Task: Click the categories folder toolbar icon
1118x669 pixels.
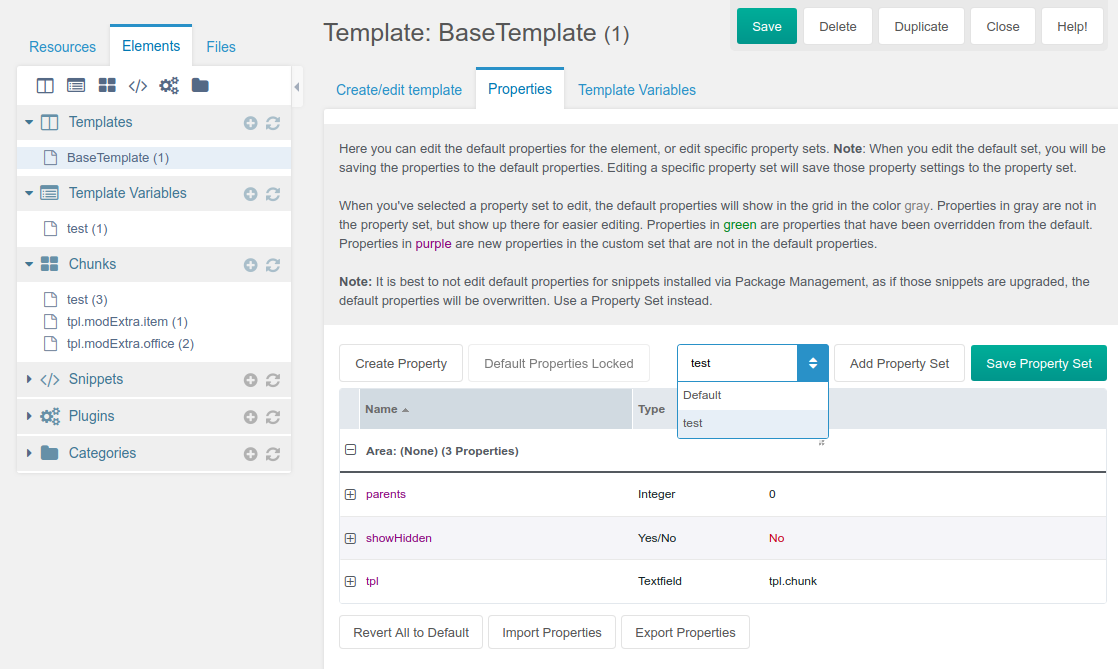Action: [x=200, y=86]
